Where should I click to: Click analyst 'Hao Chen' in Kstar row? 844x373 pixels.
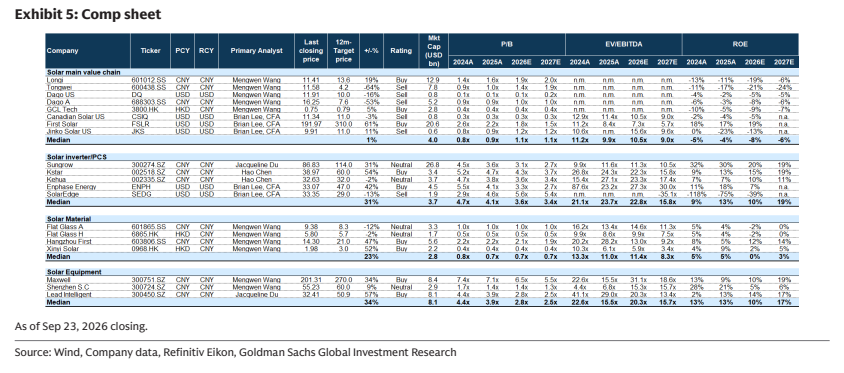(x=256, y=172)
